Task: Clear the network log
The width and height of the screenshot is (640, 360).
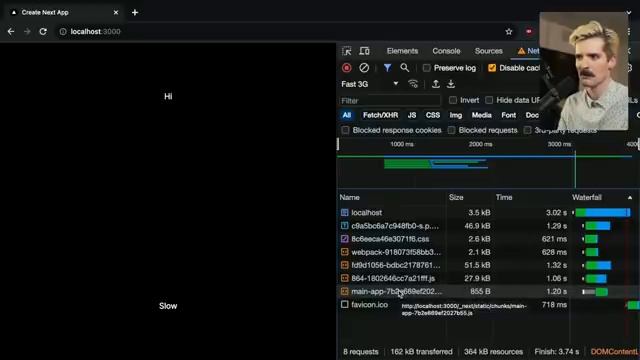Action: point(364,68)
